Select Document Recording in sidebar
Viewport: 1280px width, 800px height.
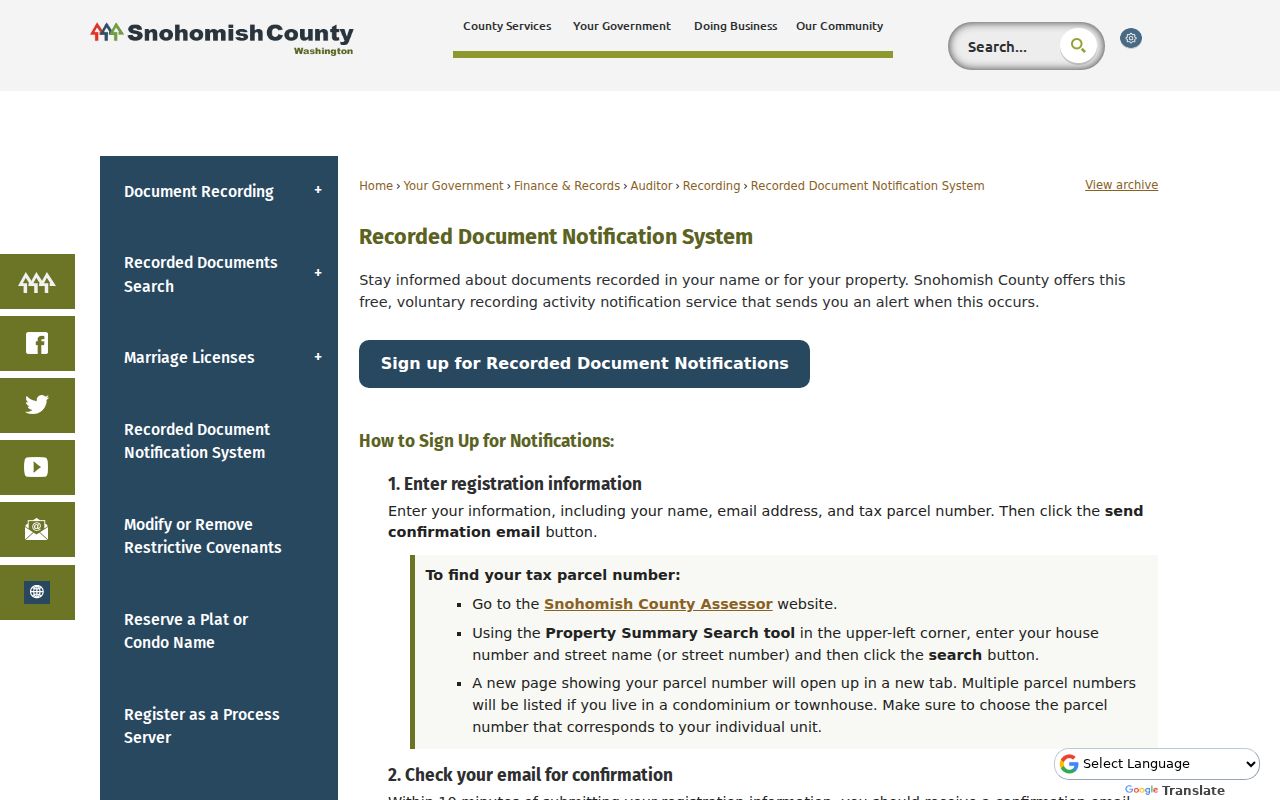(x=199, y=191)
